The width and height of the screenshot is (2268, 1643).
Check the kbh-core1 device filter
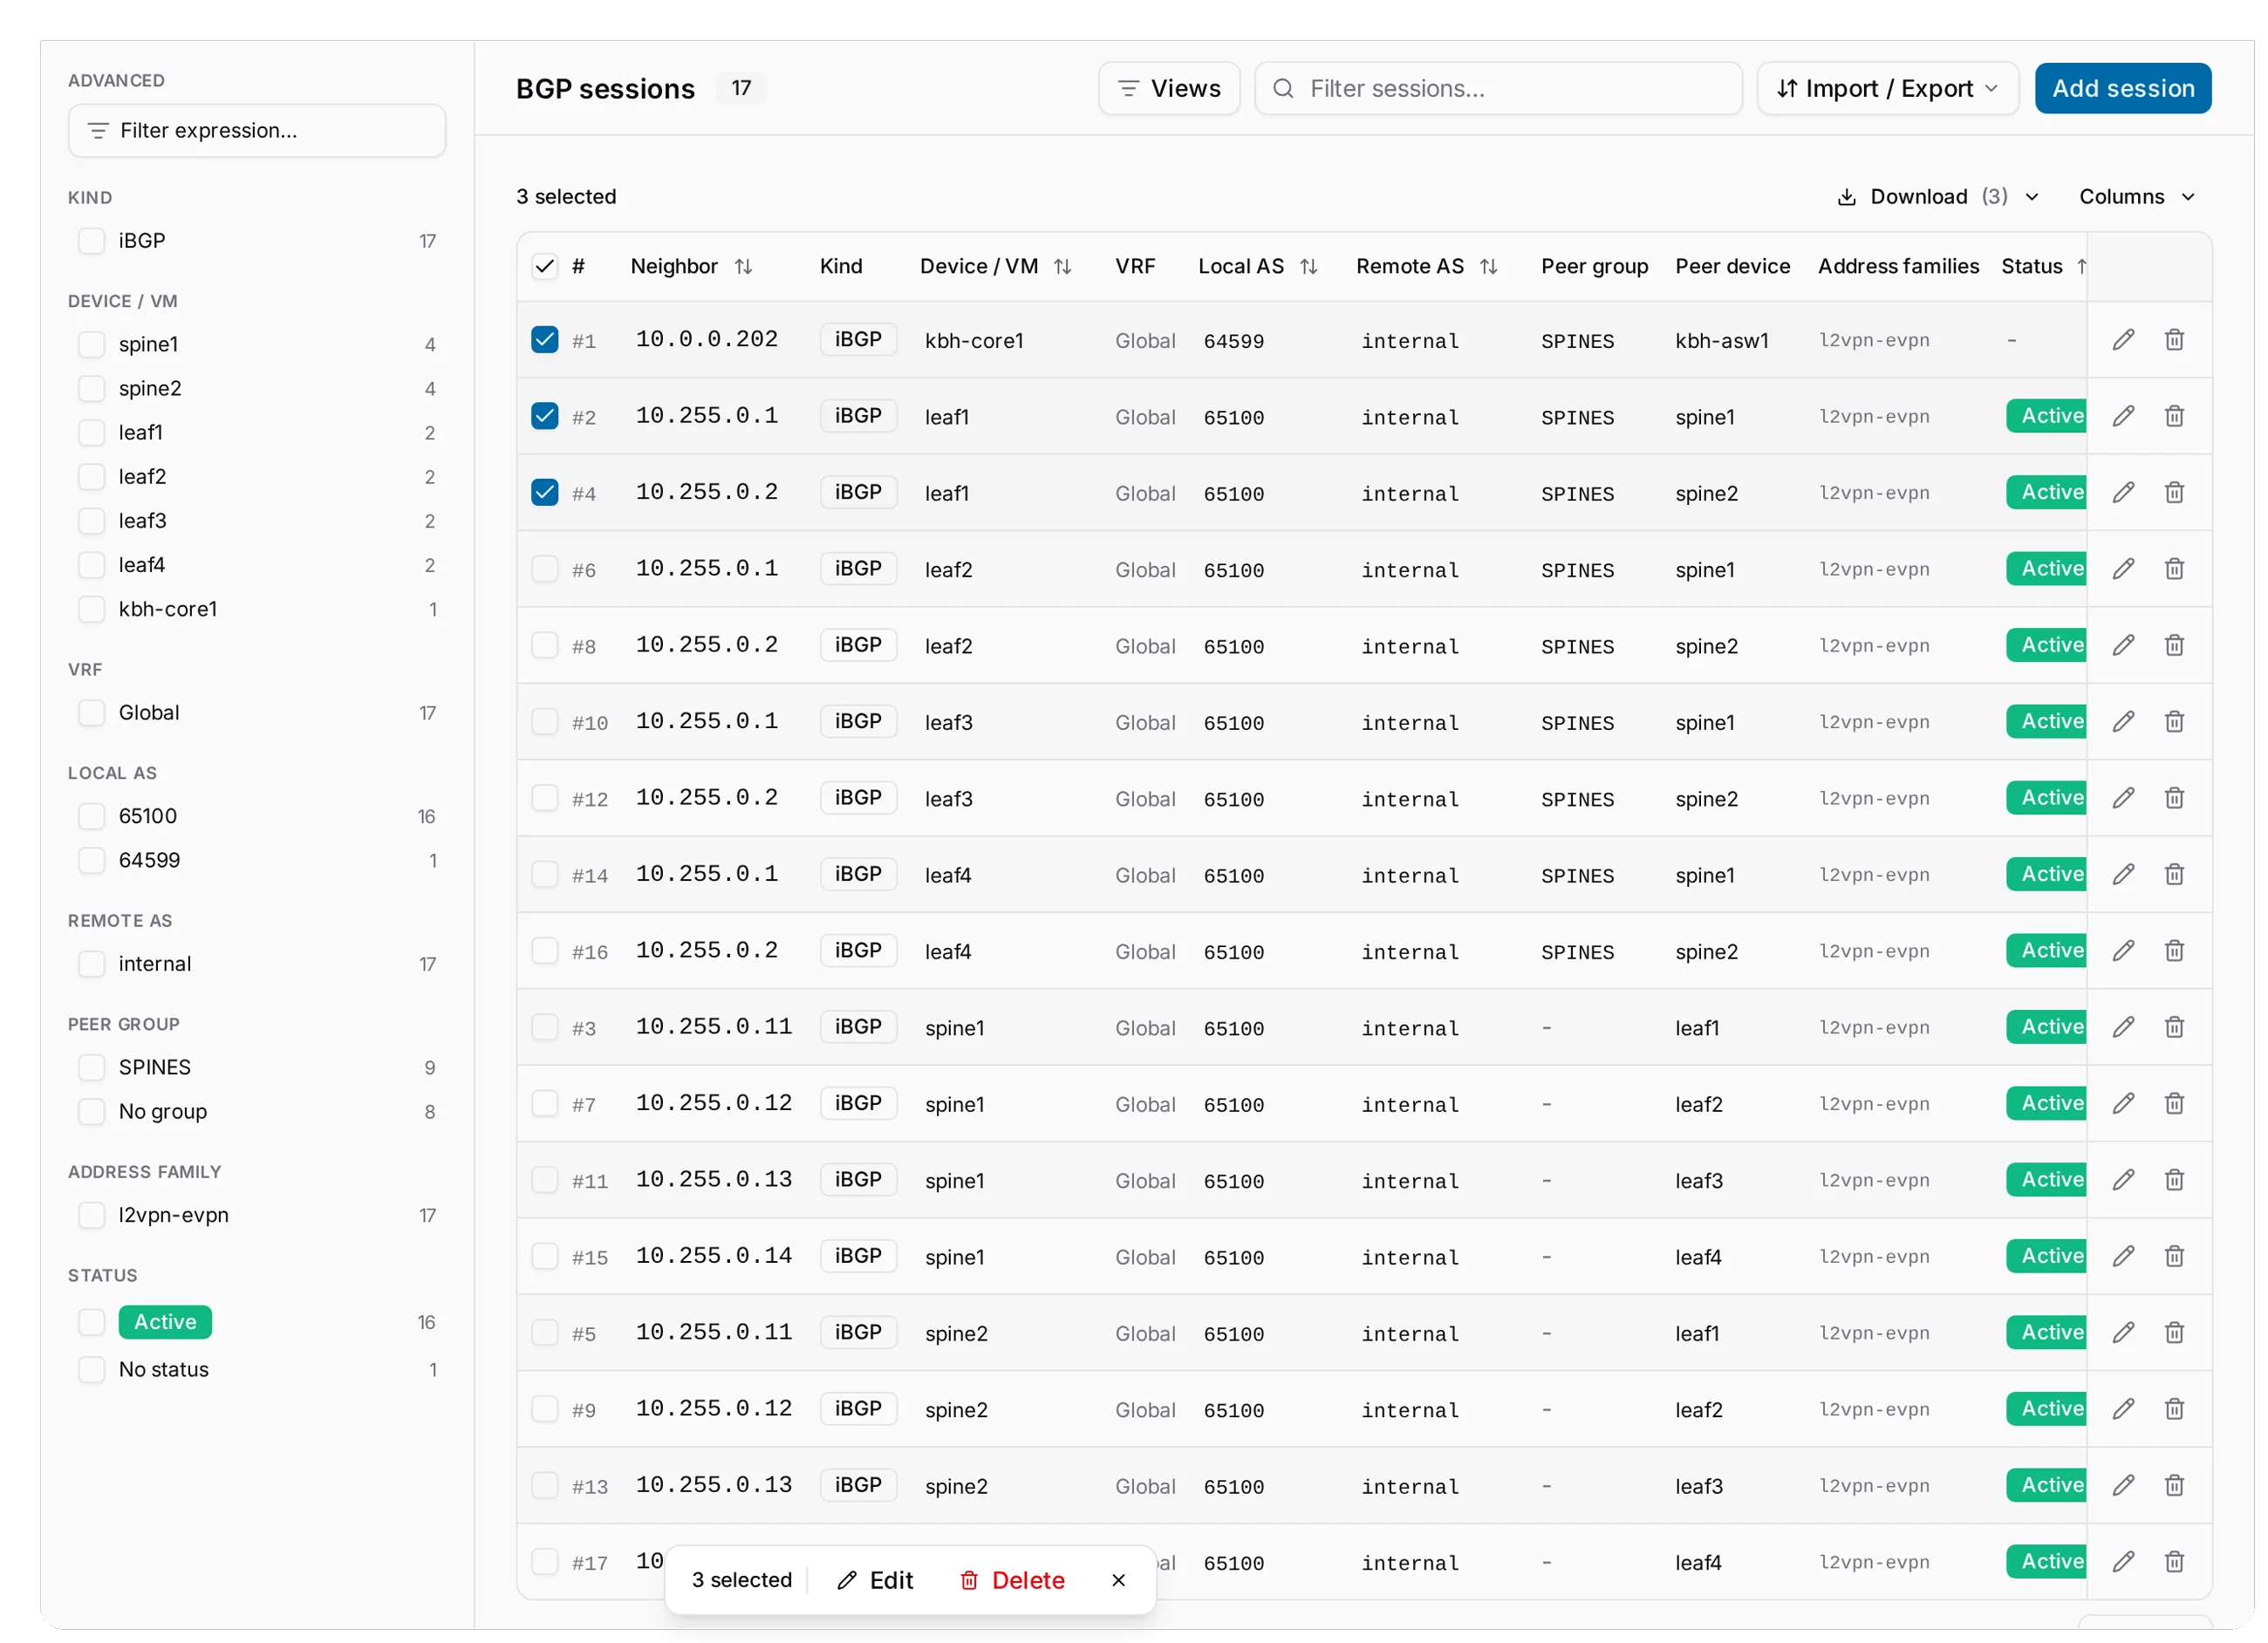pos(92,610)
